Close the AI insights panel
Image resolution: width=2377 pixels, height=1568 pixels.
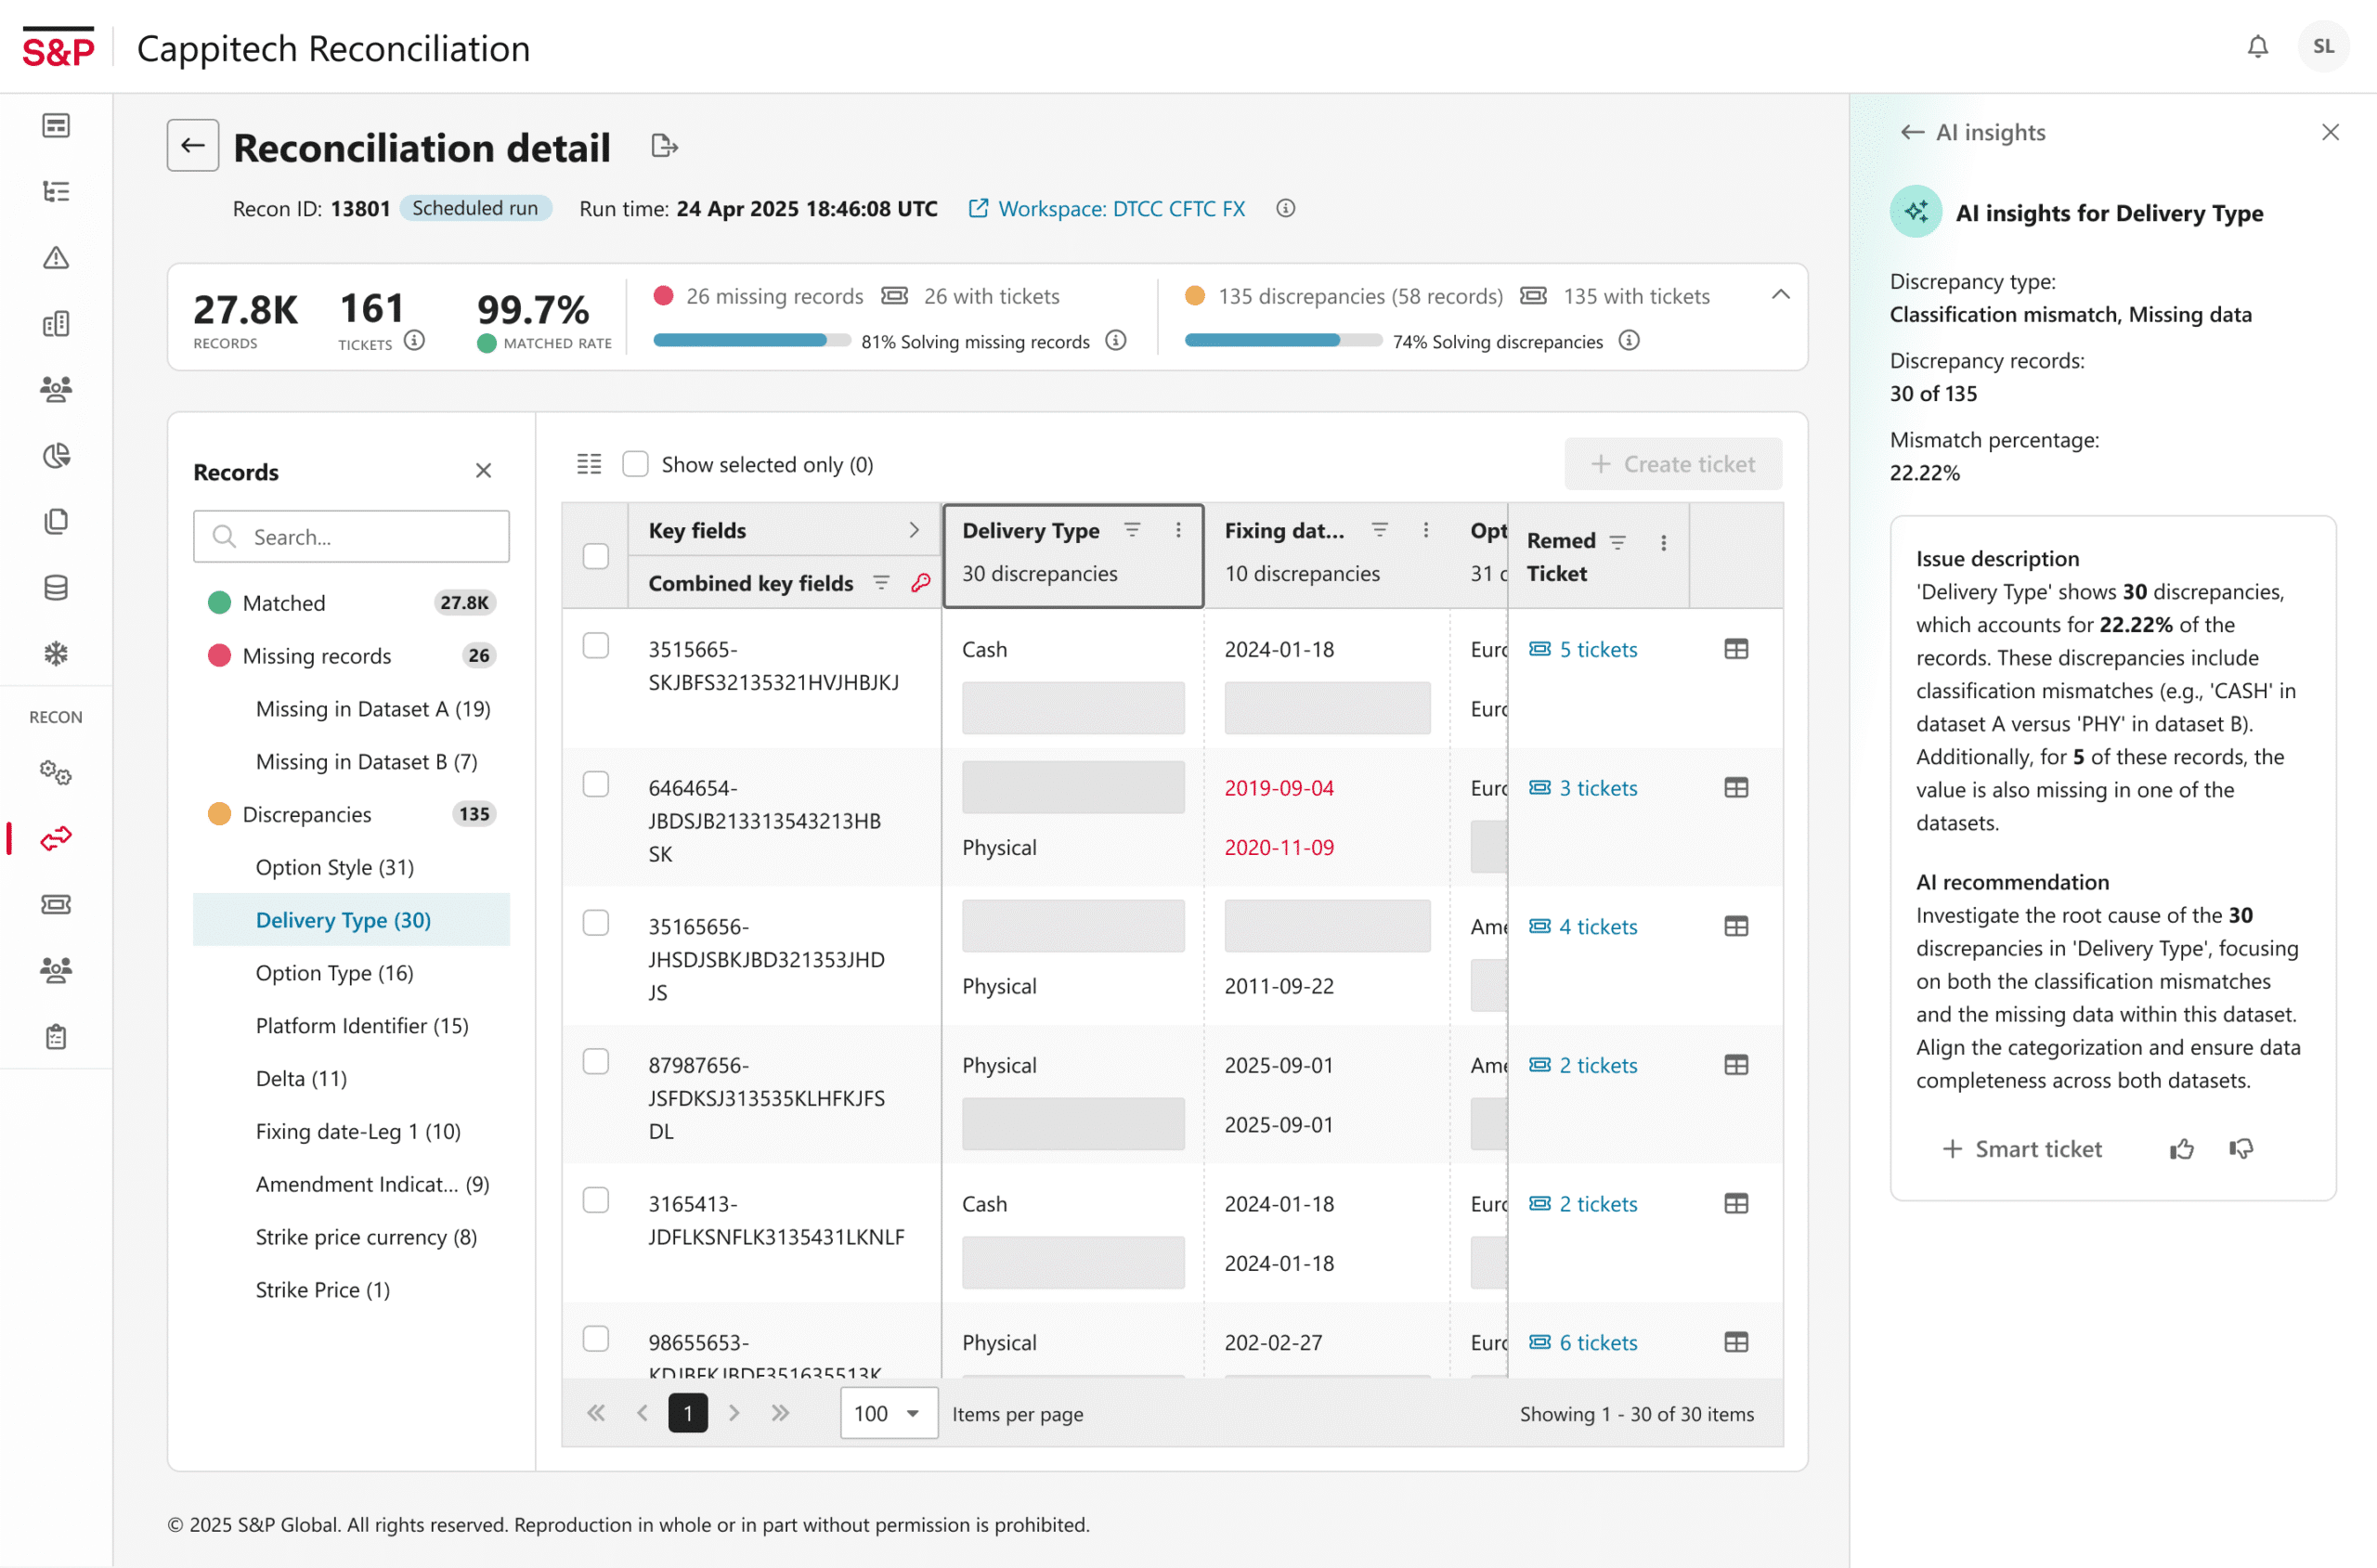tap(2330, 132)
